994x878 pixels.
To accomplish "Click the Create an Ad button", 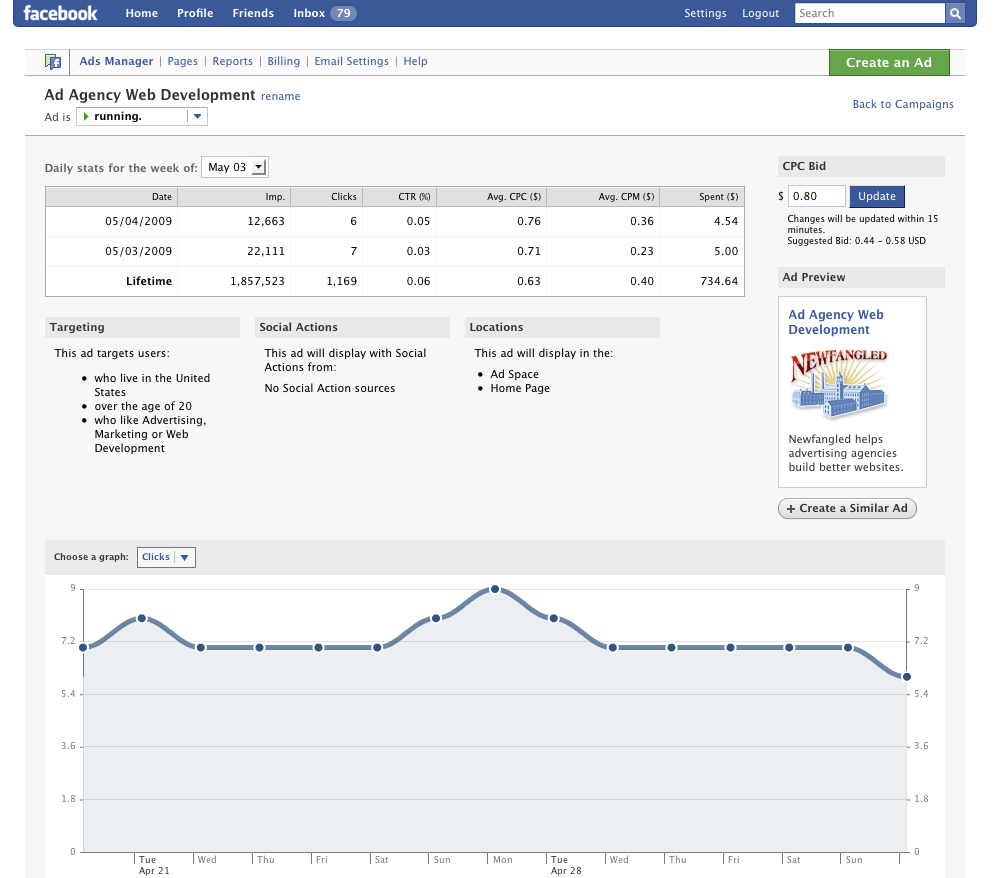I will click(x=889, y=63).
